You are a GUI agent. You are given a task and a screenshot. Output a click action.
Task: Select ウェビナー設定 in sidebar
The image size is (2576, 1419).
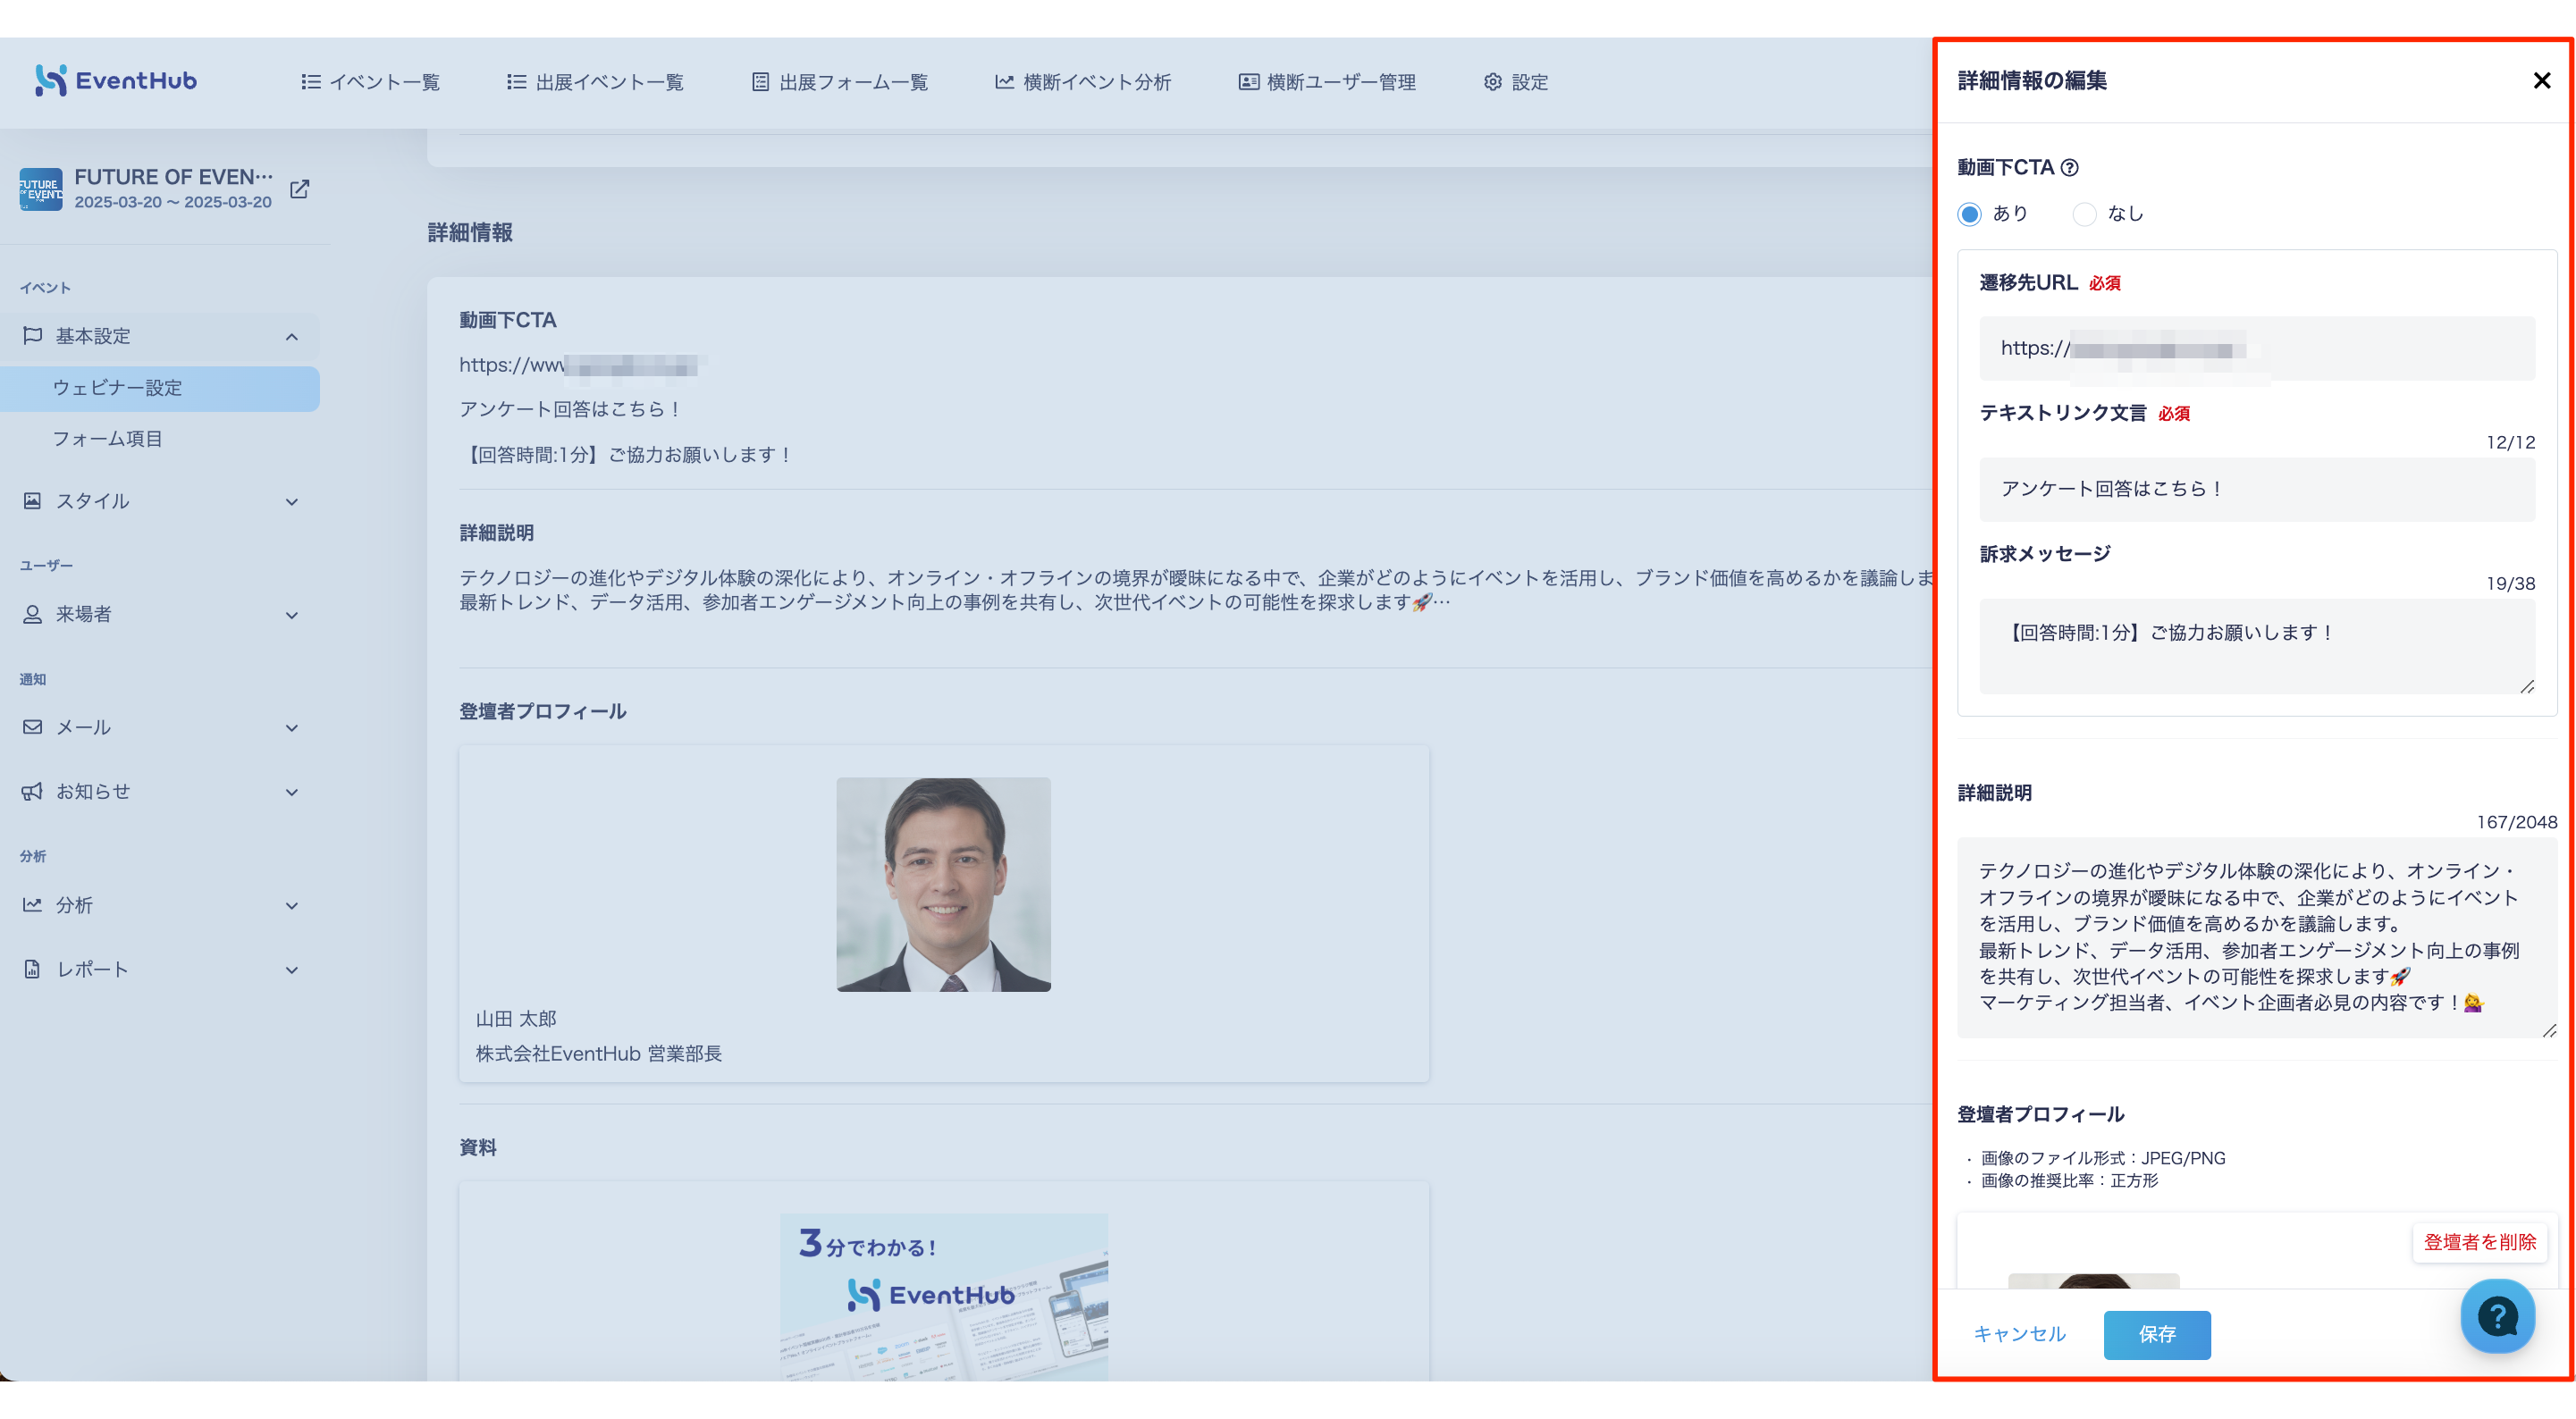pyautogui.click(x=160, y=388)
